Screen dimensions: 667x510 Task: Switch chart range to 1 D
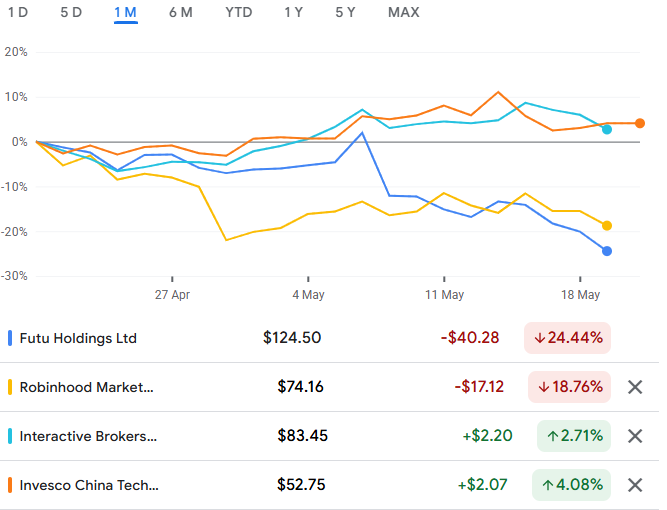pyautogui.click(x=18, y=12)
